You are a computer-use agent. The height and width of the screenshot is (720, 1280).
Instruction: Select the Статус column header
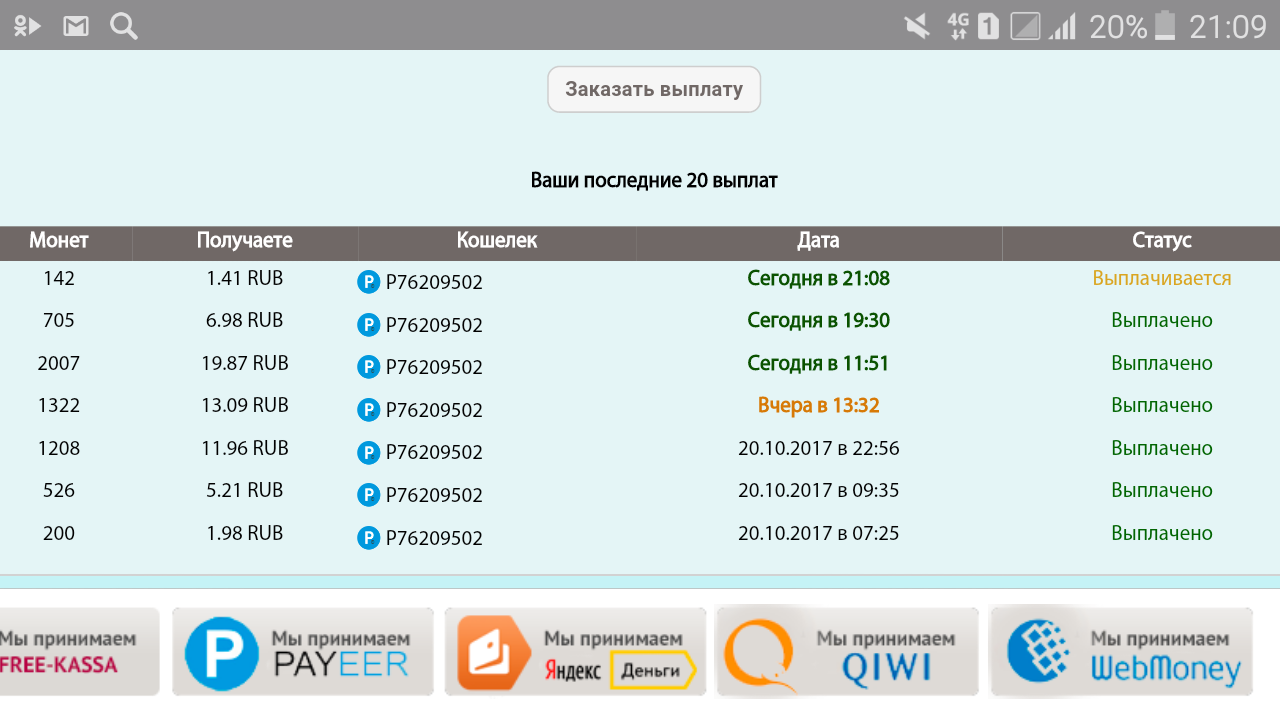[1161, 241]
